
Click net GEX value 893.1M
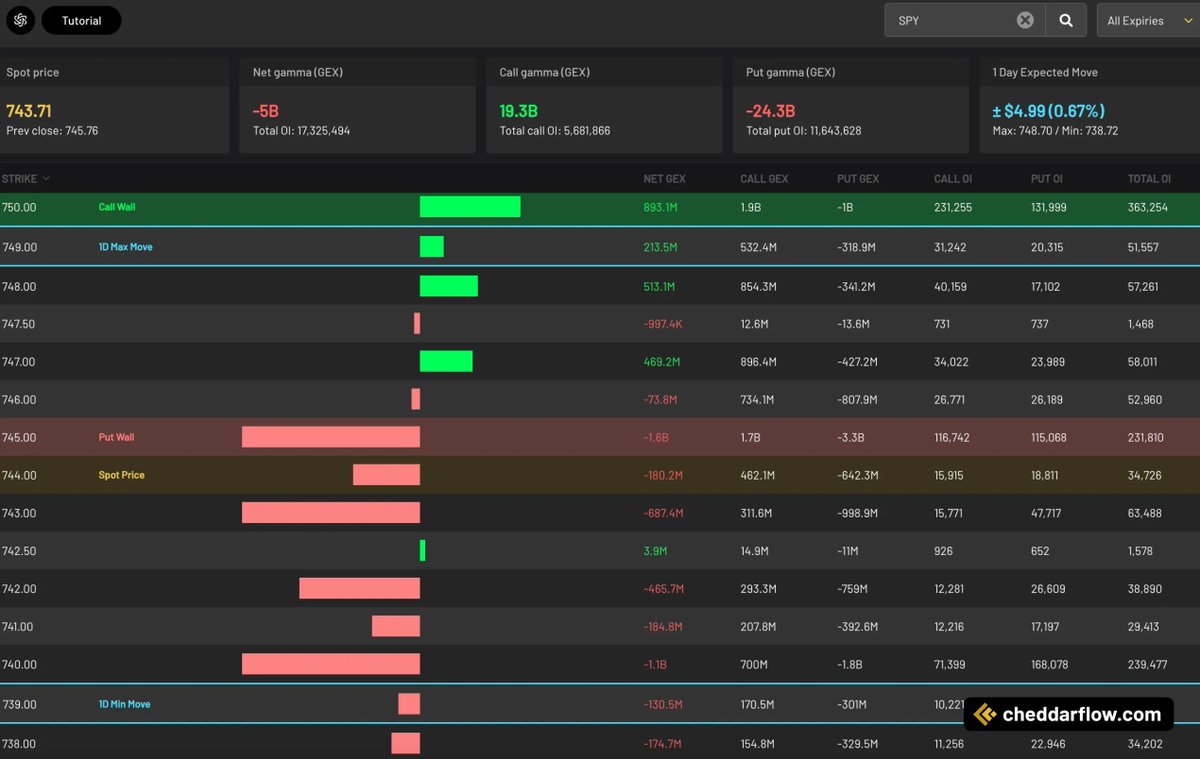(661, 207)
